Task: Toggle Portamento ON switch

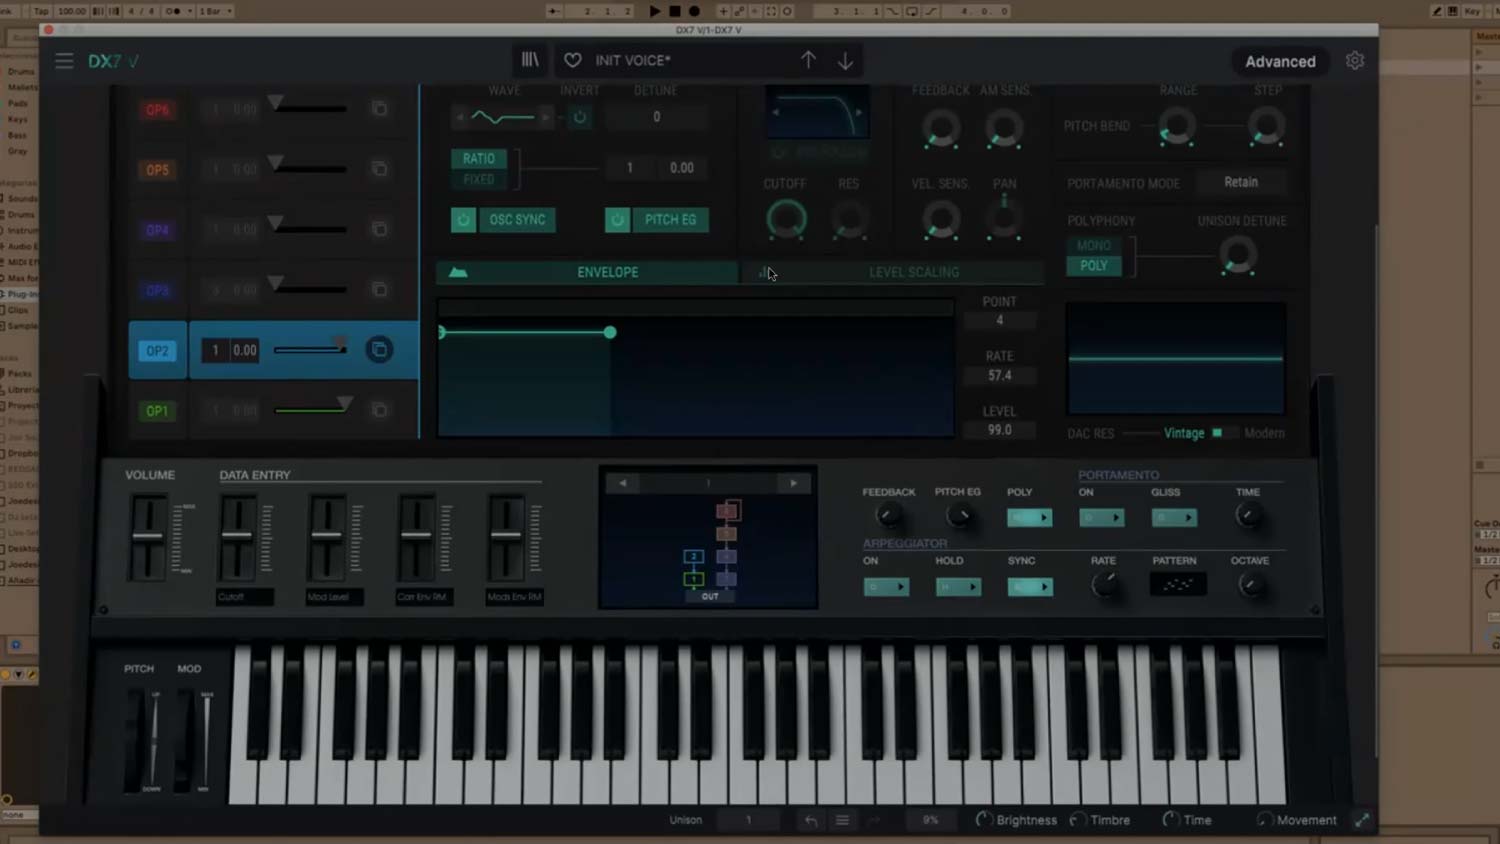Action: pos(1101,517)
